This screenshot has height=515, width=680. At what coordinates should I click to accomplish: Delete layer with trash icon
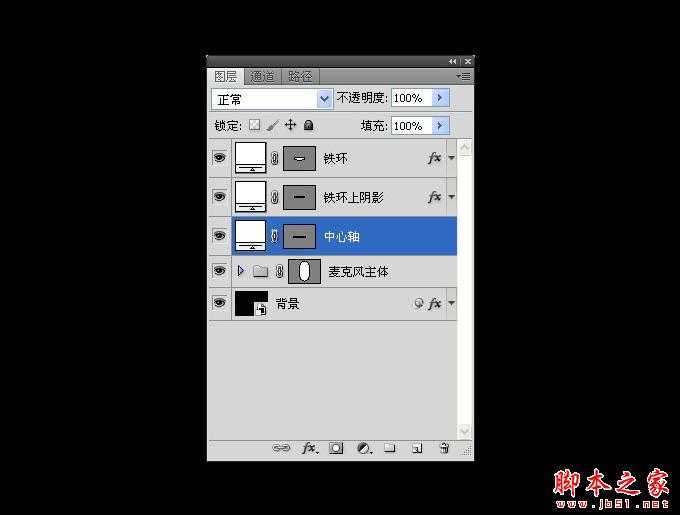(x=444, y=448)
